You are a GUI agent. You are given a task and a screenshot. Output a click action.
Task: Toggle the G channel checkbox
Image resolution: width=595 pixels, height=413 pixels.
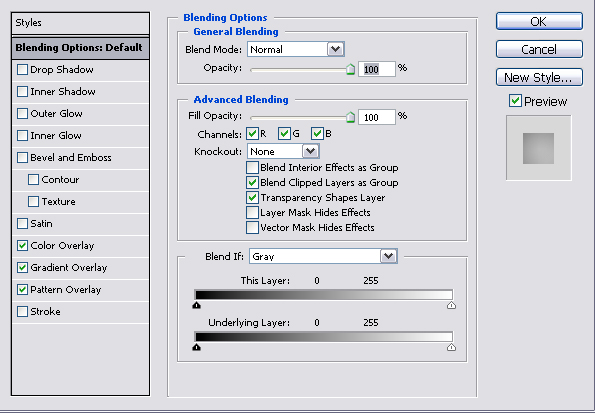284,134
